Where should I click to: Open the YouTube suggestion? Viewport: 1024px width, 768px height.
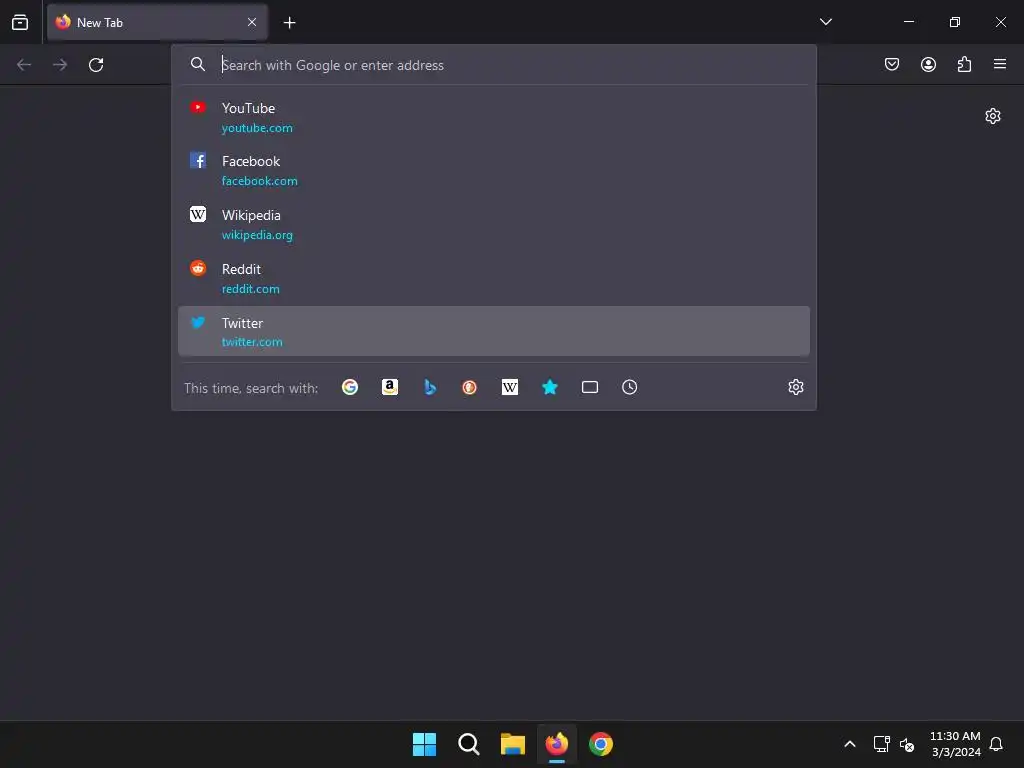click(x=494, y=117)
